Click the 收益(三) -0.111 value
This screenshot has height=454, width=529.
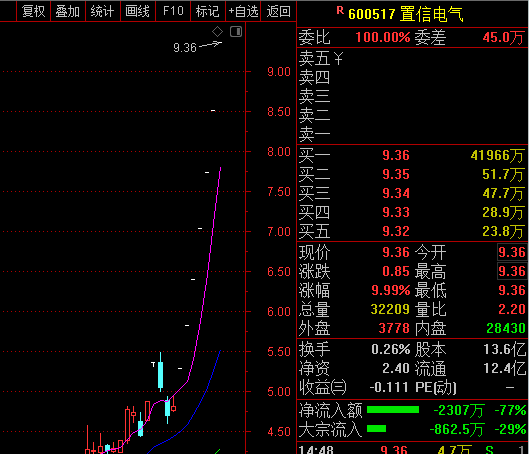[x=389, y=387]
